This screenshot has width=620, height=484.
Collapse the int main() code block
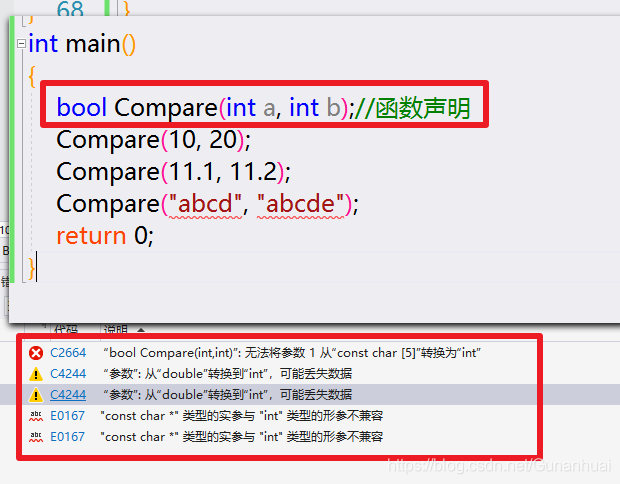tap(21, 43)
